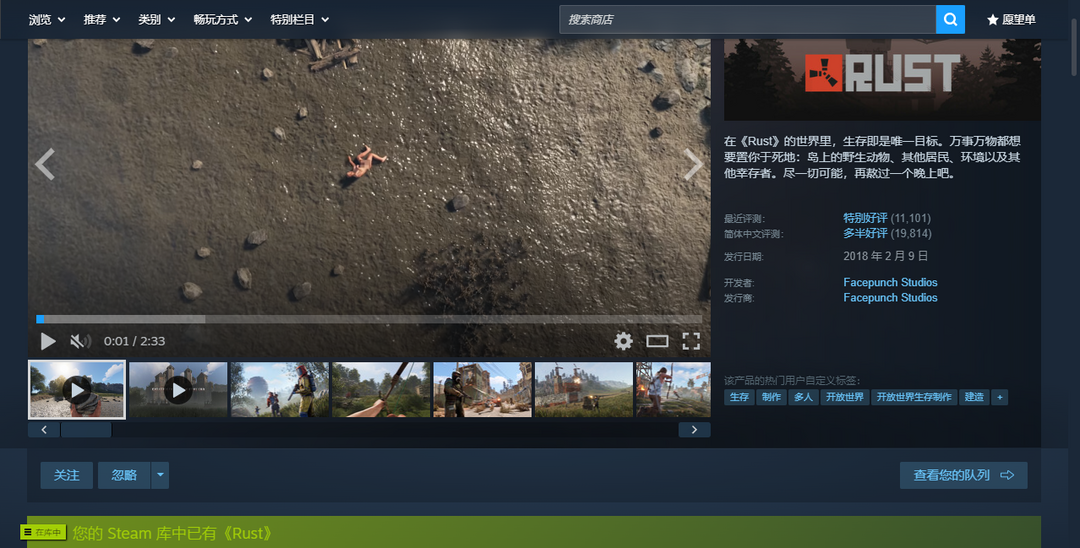Click the 关注 button
Viewport: 1080px width, 548px height.
pyautogui.click(x=66, y=475)
